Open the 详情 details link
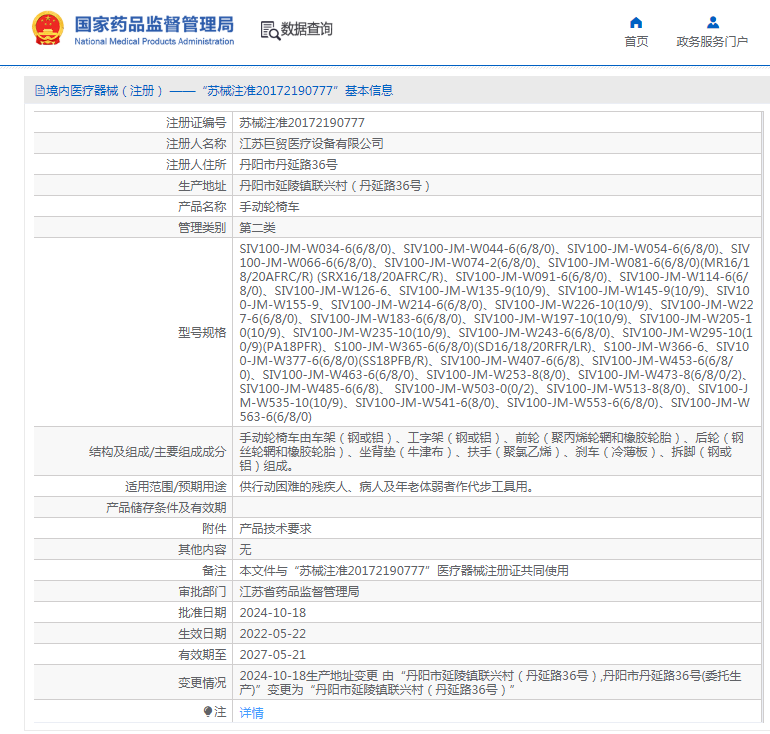The width and height of the screenshot is (770, 734). click(x=251, y=712)
